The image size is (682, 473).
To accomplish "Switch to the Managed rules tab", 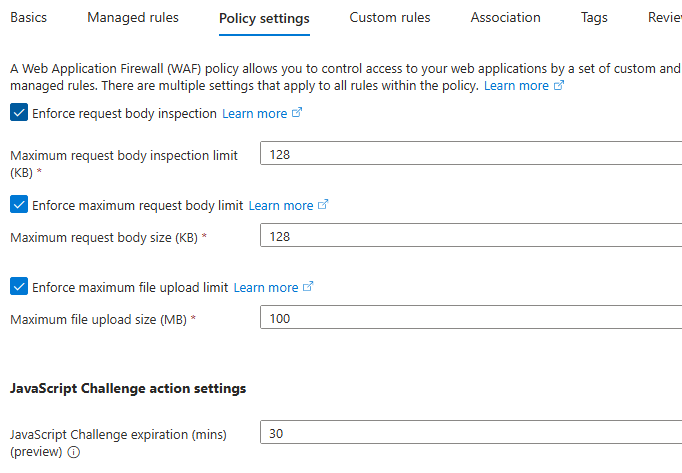I will pyautogui.click(x=133, y=17).
